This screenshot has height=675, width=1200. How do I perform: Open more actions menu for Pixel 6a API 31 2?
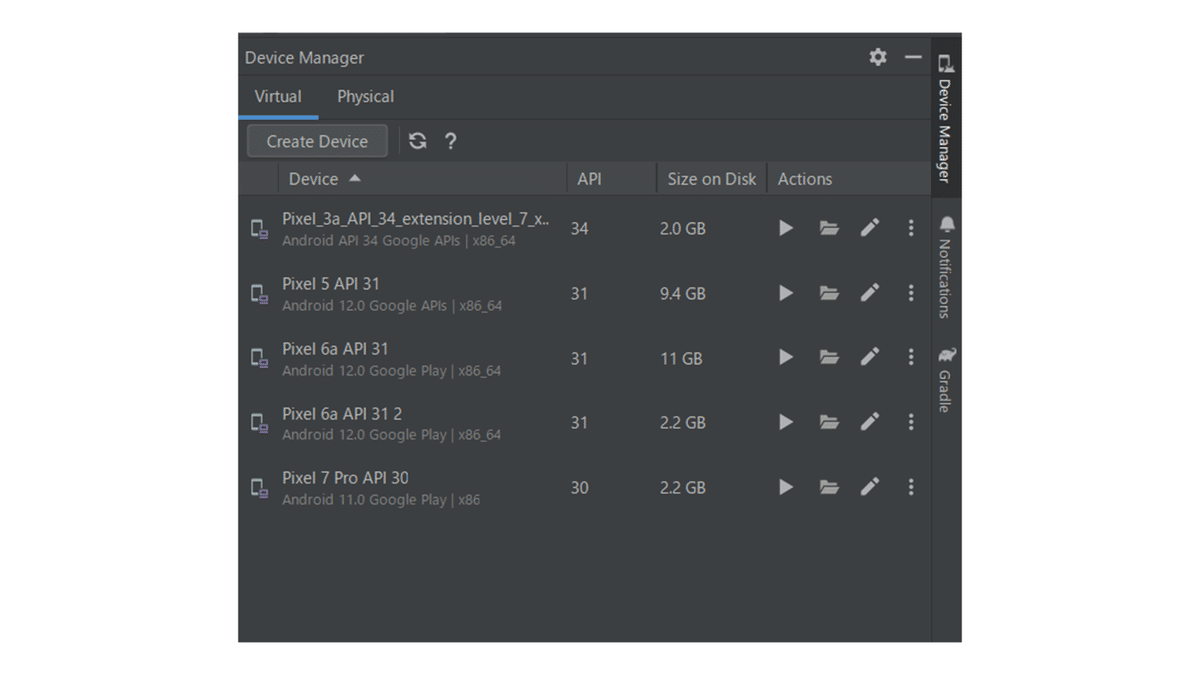tap(911, 422)
